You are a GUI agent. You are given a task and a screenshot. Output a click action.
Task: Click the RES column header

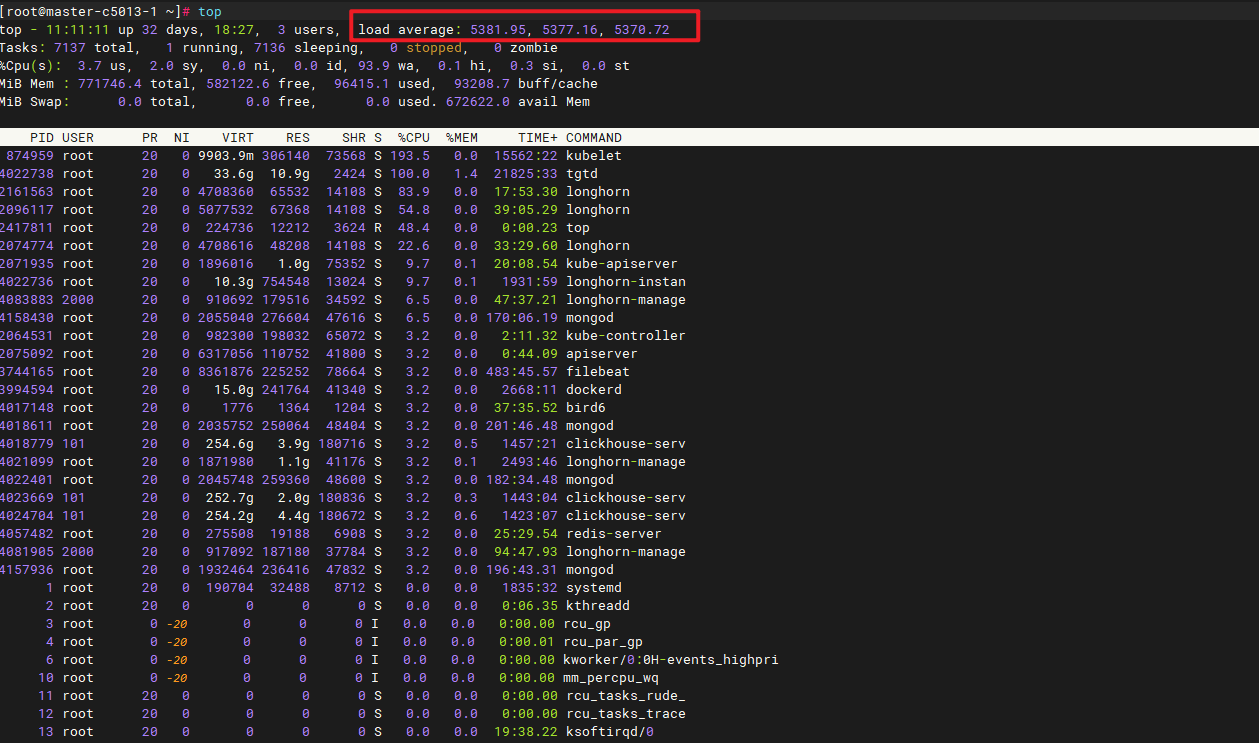[297, 137]
